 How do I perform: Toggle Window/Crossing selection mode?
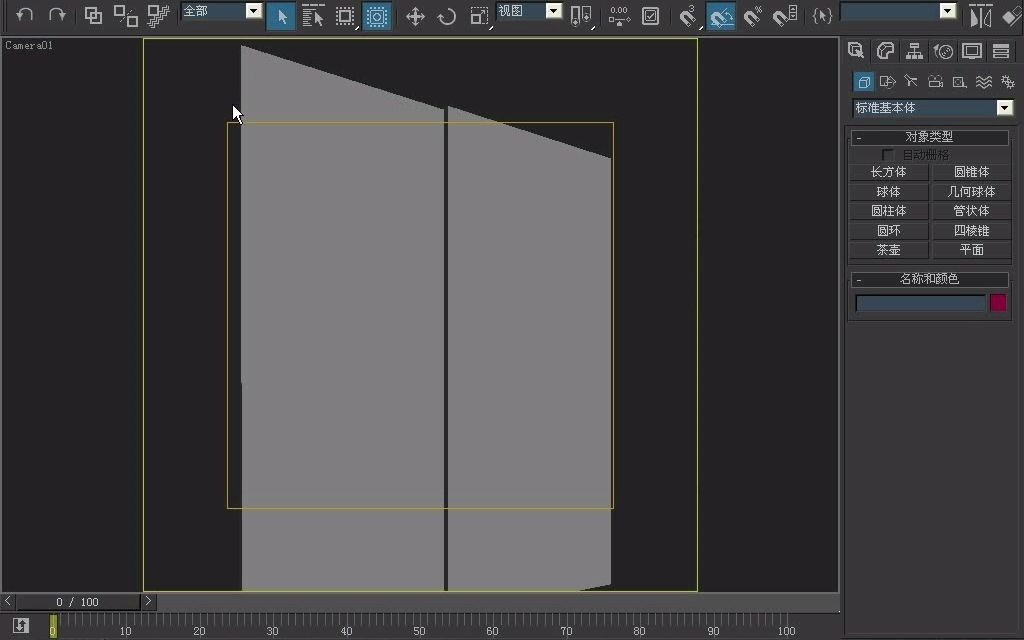tap(377, 16)
